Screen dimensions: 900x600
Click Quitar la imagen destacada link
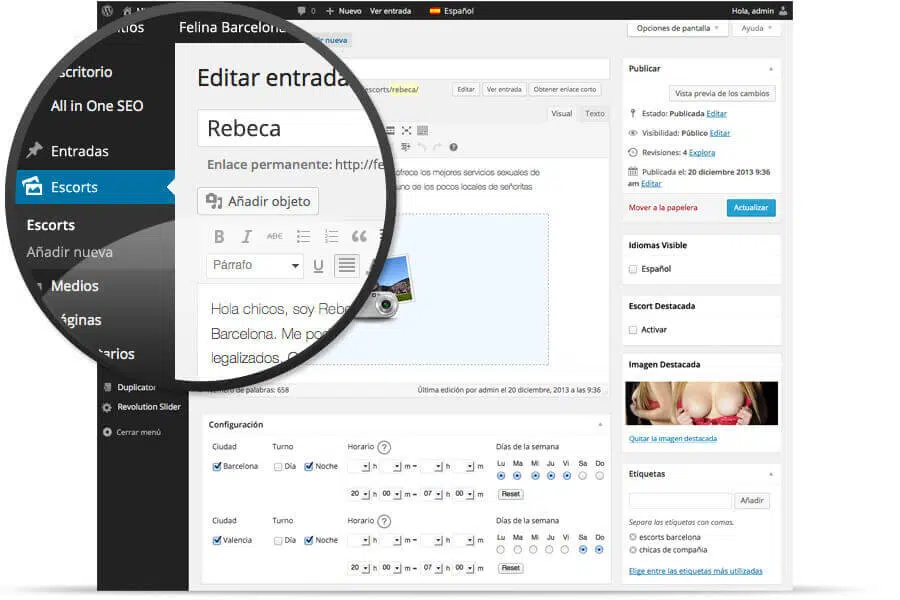673,439
